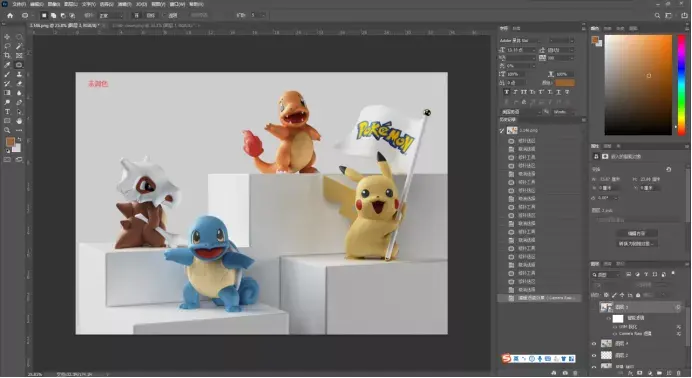The height and width of the screenshot is (378, 692).
Task: Select the Lasso tool
Action: (x=7, y=46)
